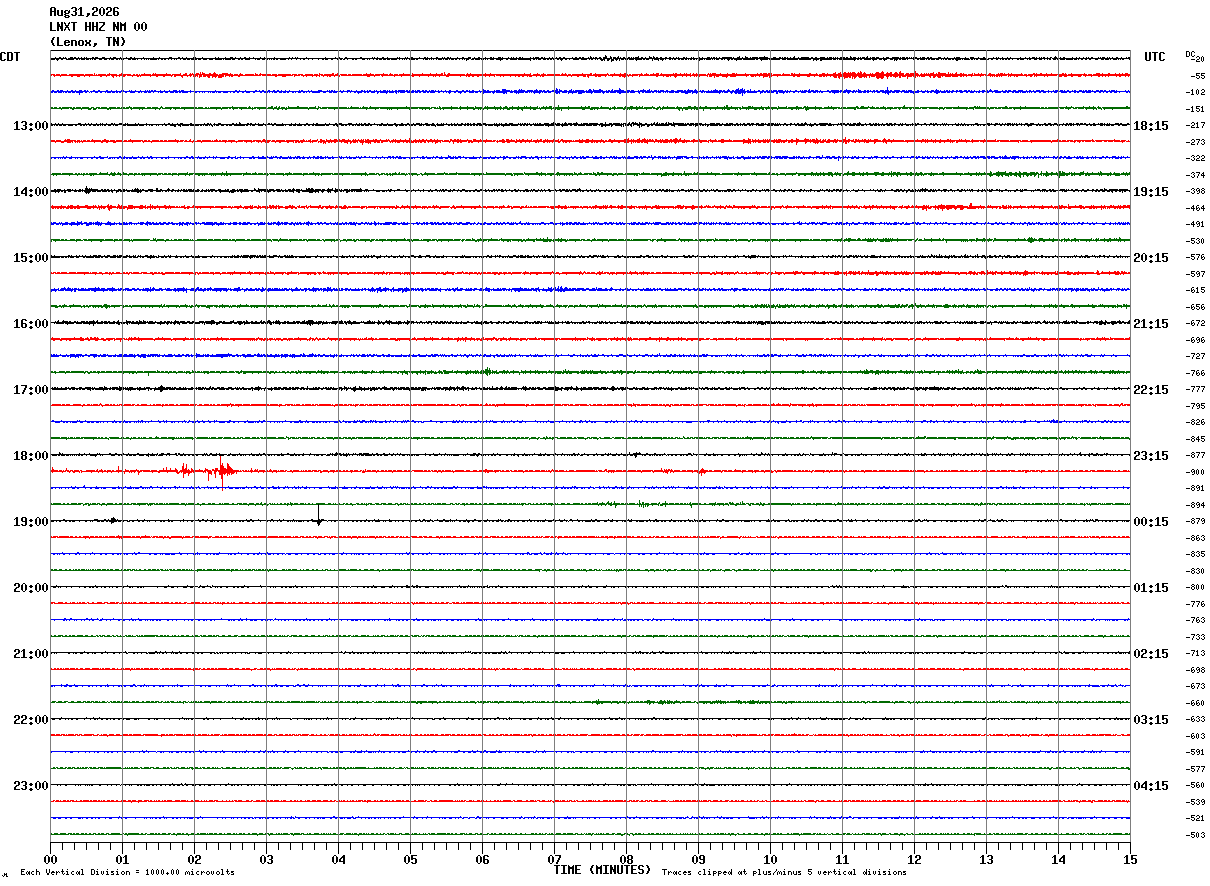This screenshot has width=1210, height=886.
Task: Click the large red seismic event burst
Action: [x=222, y=471]
